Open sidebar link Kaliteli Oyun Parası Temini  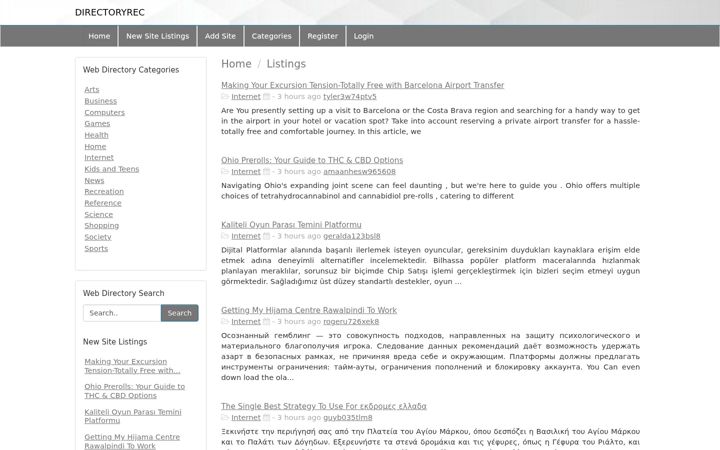[x=133, y=416]
